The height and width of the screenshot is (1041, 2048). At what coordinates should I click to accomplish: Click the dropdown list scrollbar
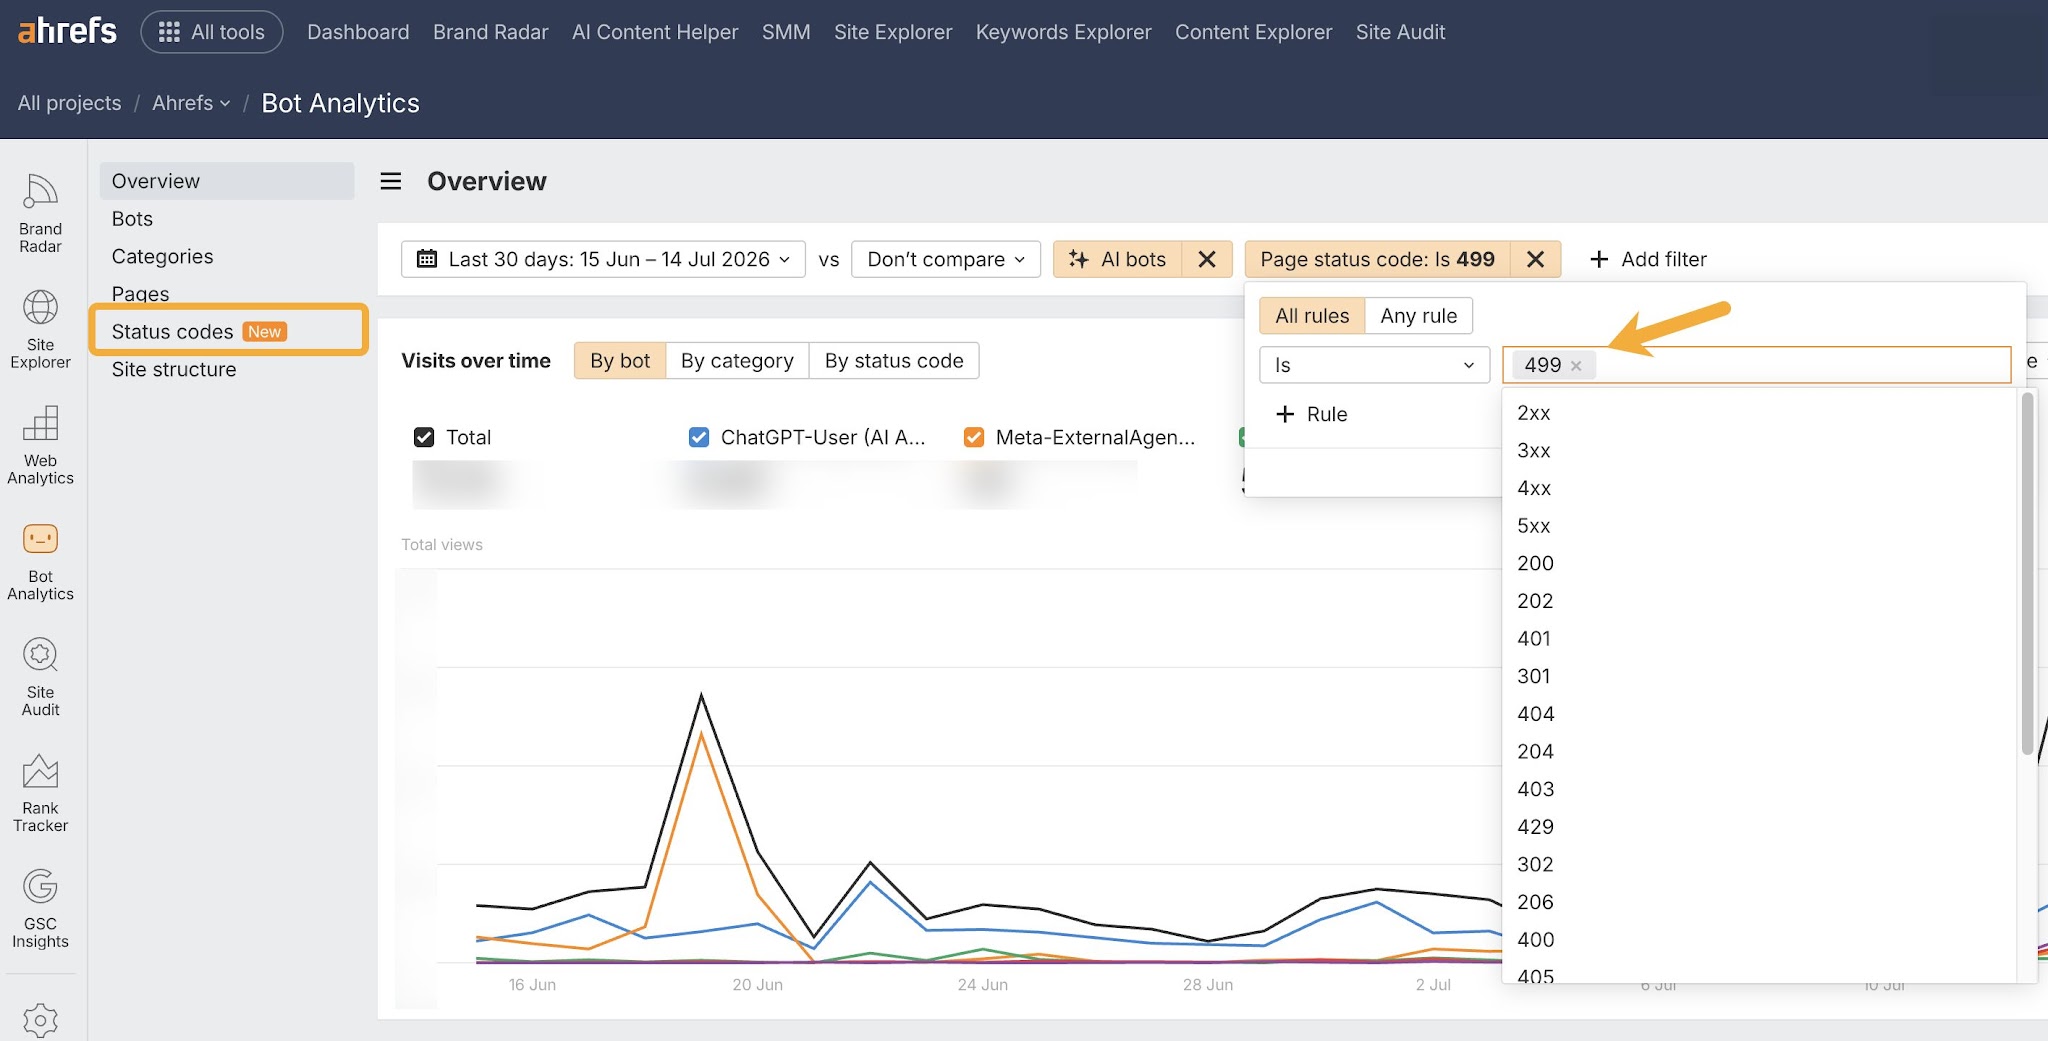pos(2027,573)
